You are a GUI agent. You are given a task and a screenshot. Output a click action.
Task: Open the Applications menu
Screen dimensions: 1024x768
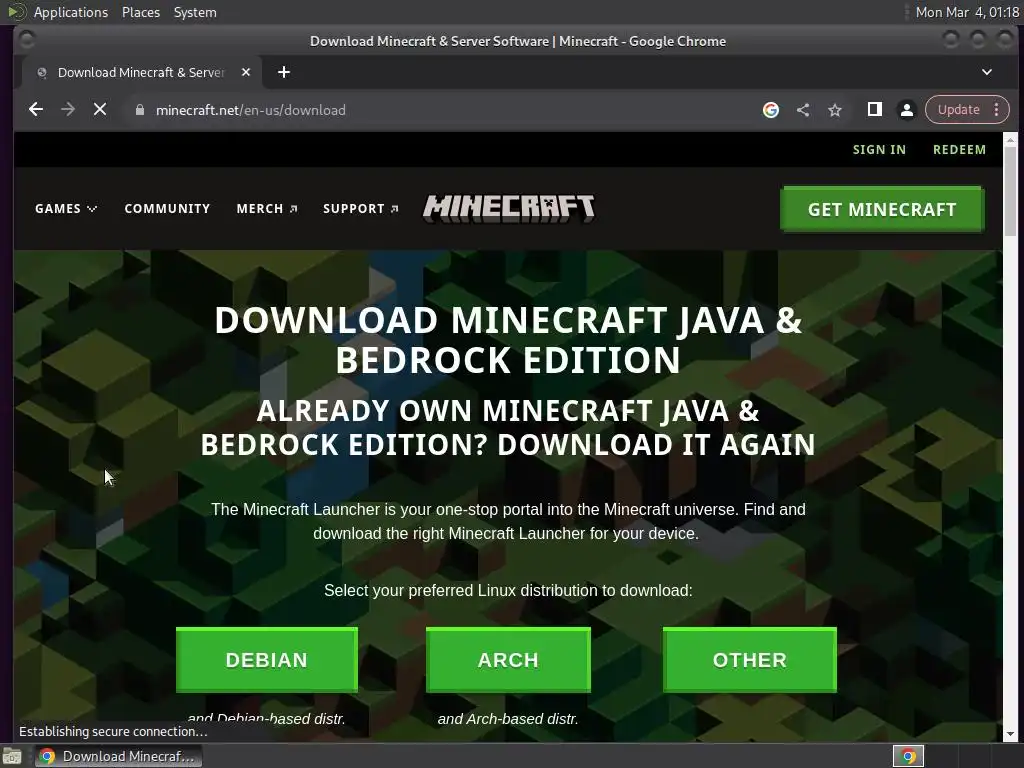pyautogui.click(x=71, y=12)
